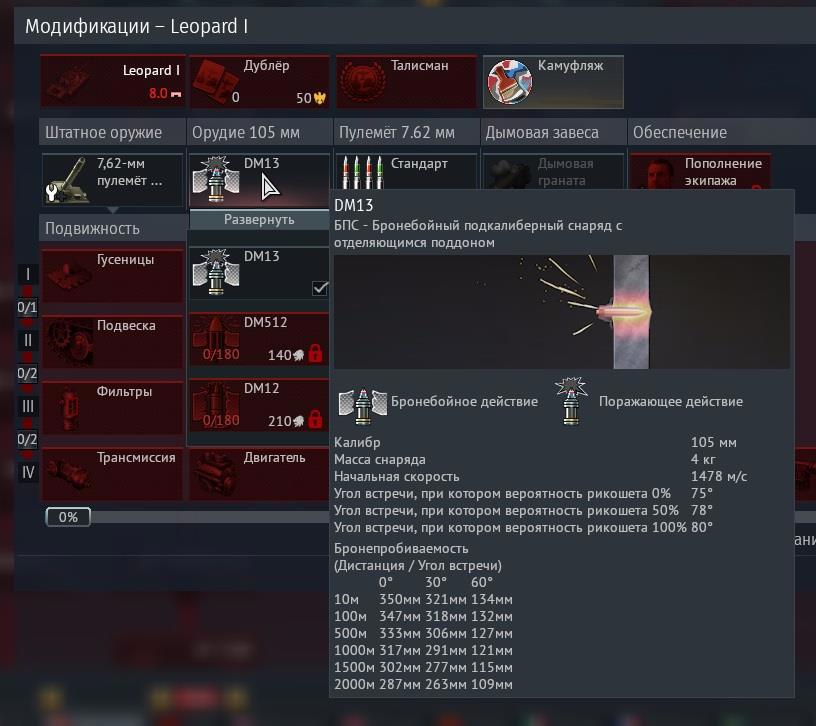This screenshot has width=816, height=726.
Task: Click the golden eagle currency icon by 50
Action: tap(320, 98)
